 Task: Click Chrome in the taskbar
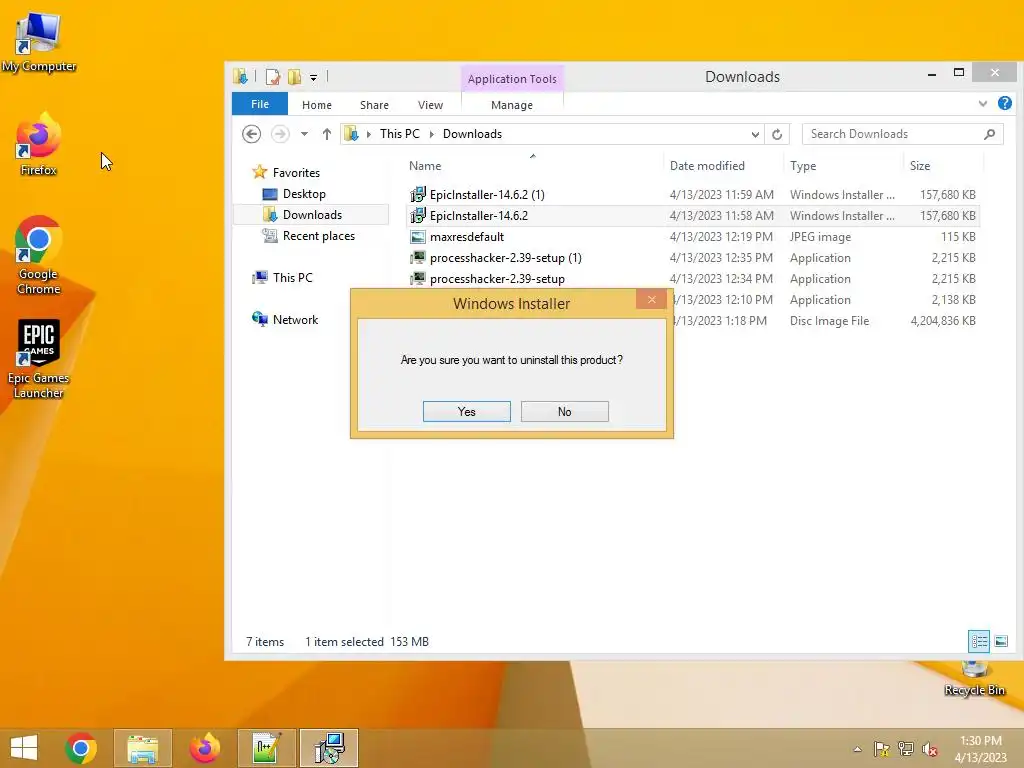click(81, 748)
